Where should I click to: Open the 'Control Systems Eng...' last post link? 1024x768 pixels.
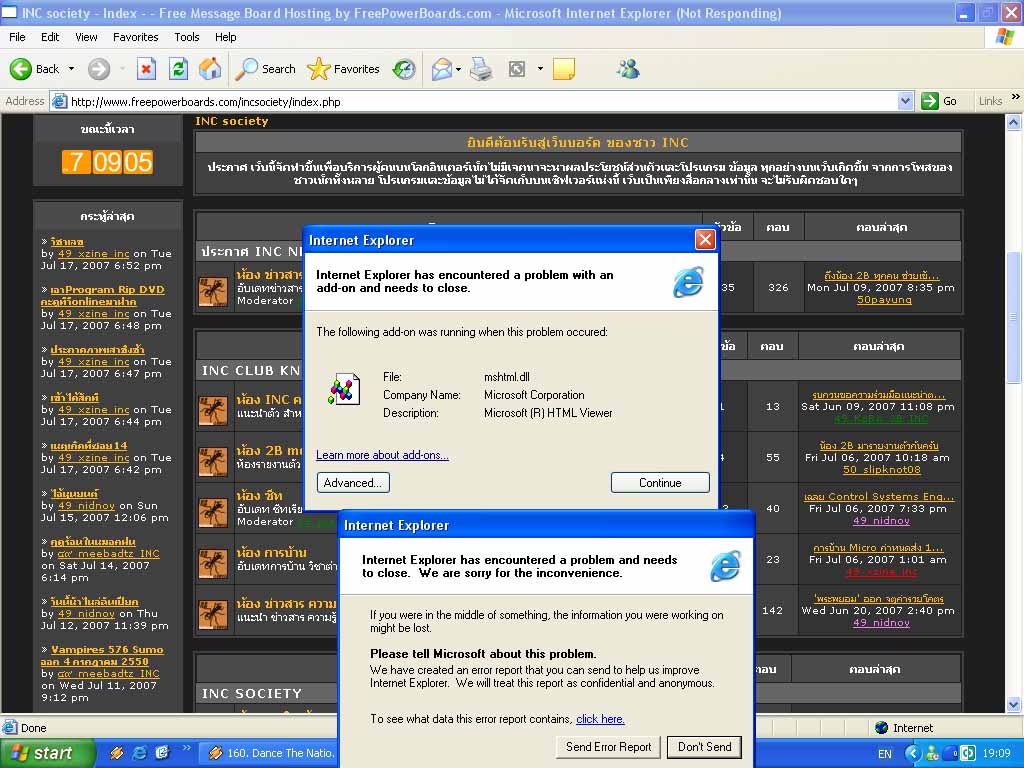[879, 497]
